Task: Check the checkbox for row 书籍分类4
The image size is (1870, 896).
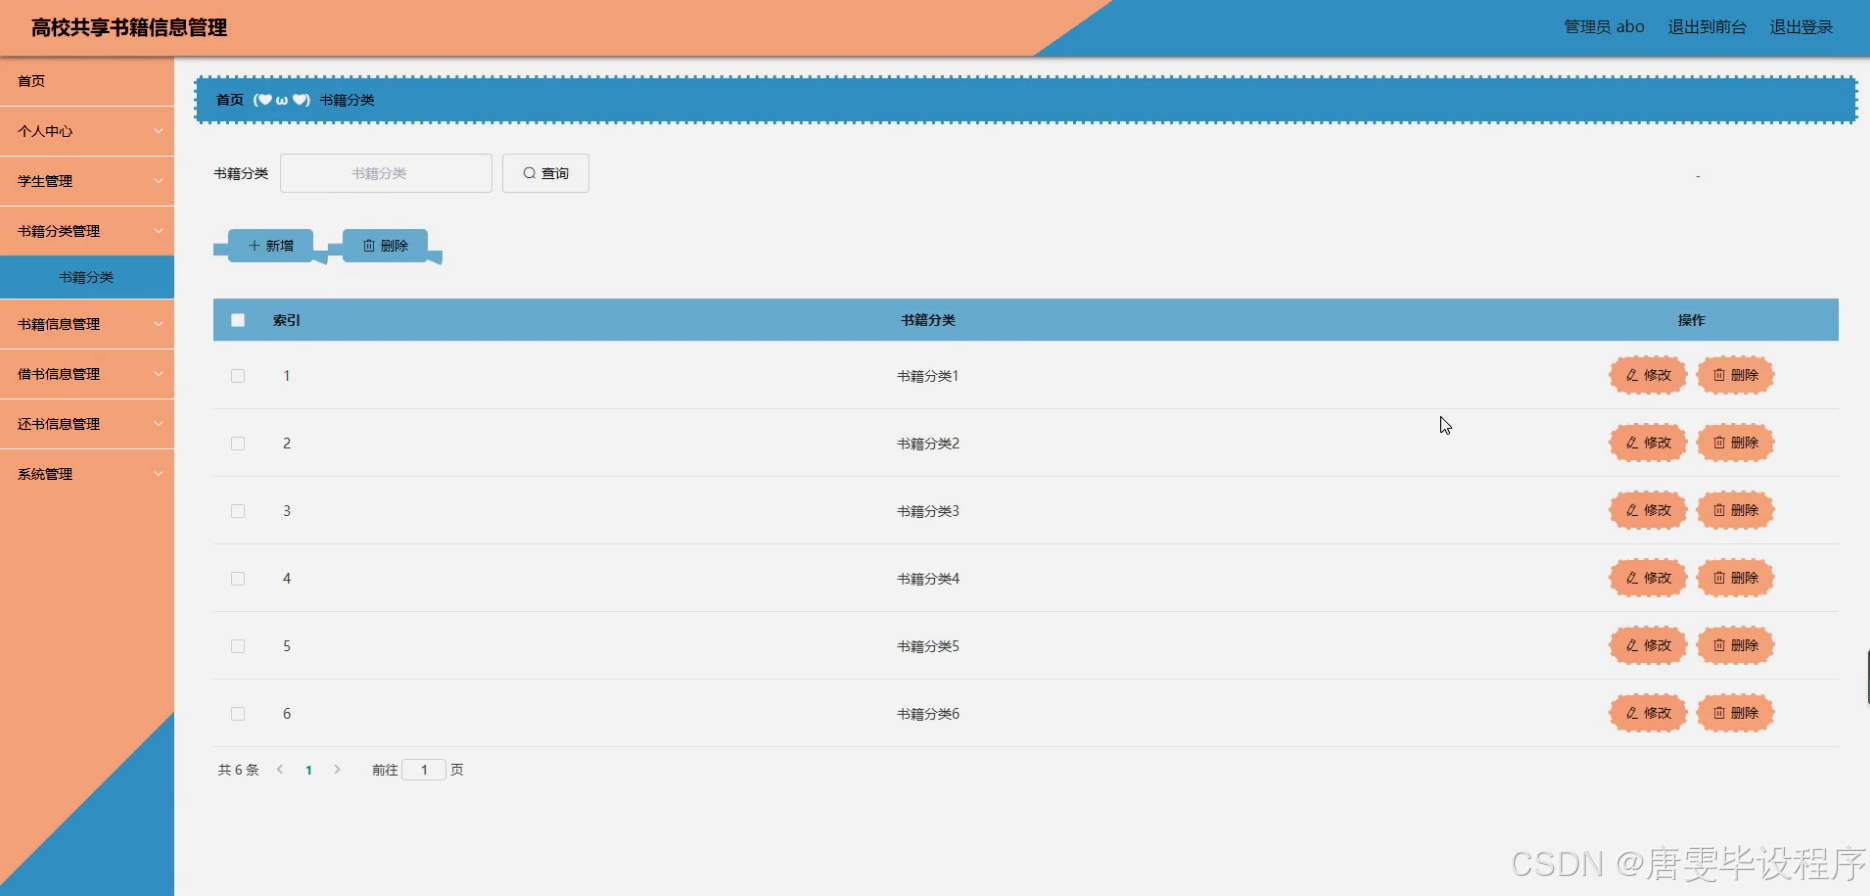Action: [x=238, y=578]
